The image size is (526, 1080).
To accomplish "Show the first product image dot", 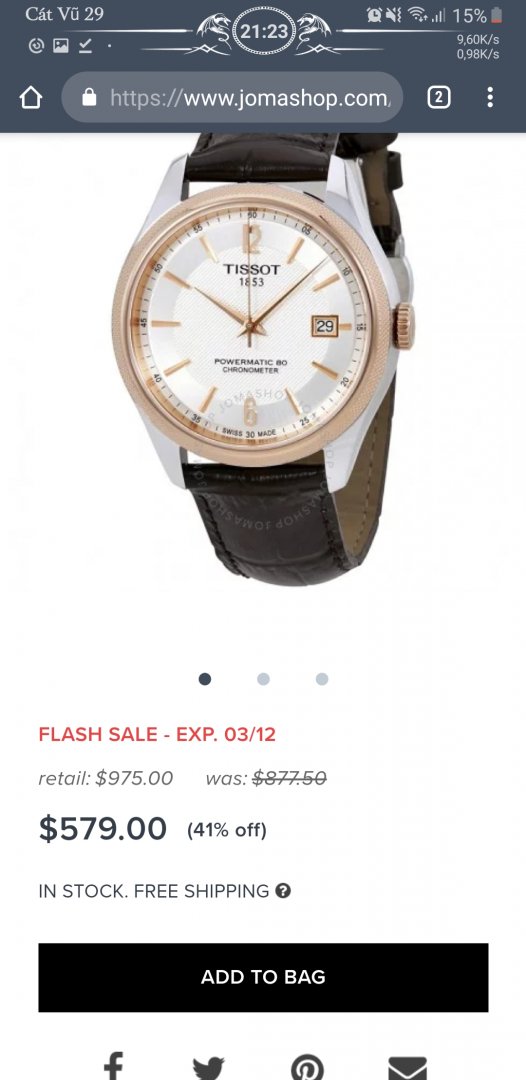I will coord(204,678).
